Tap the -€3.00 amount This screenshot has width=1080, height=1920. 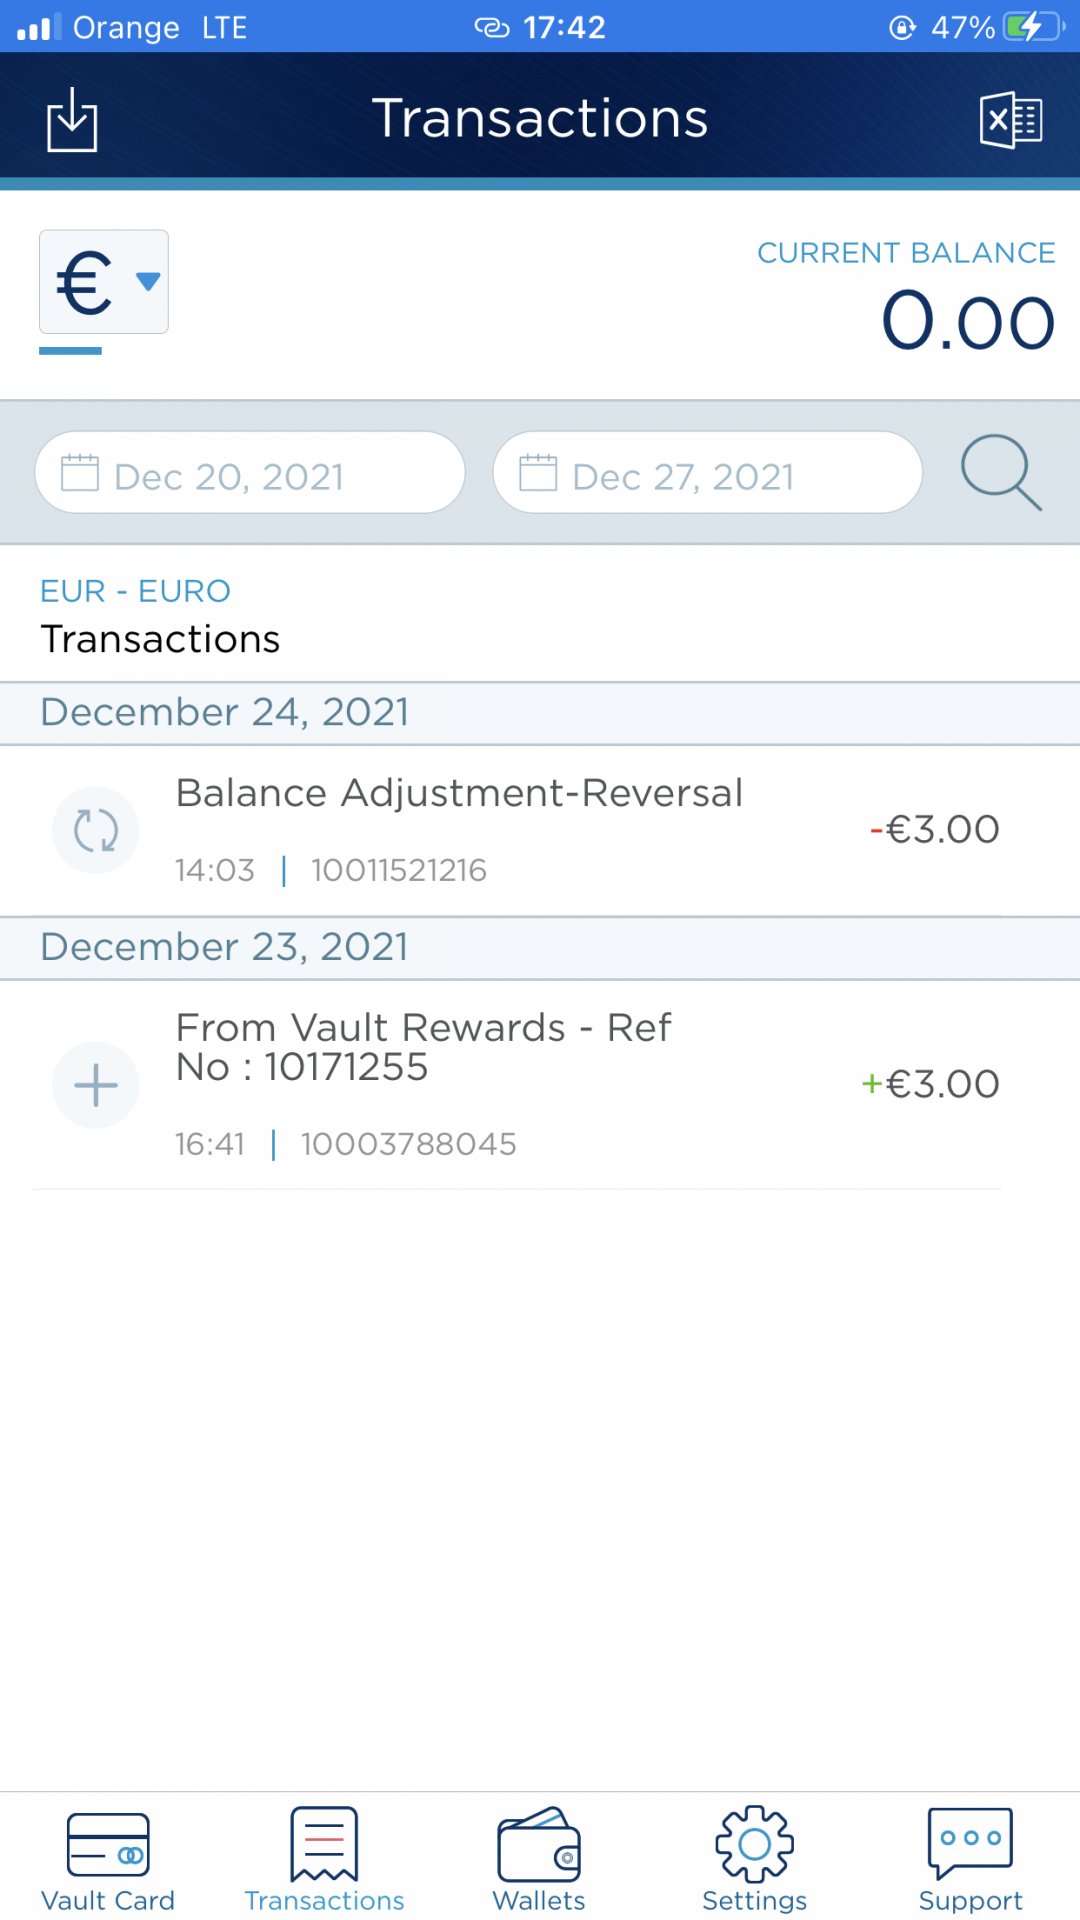(935, 830)
